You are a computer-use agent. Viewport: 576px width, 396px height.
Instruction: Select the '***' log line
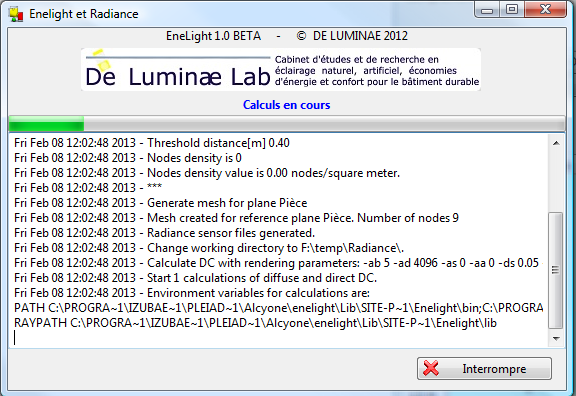[88, 188]
